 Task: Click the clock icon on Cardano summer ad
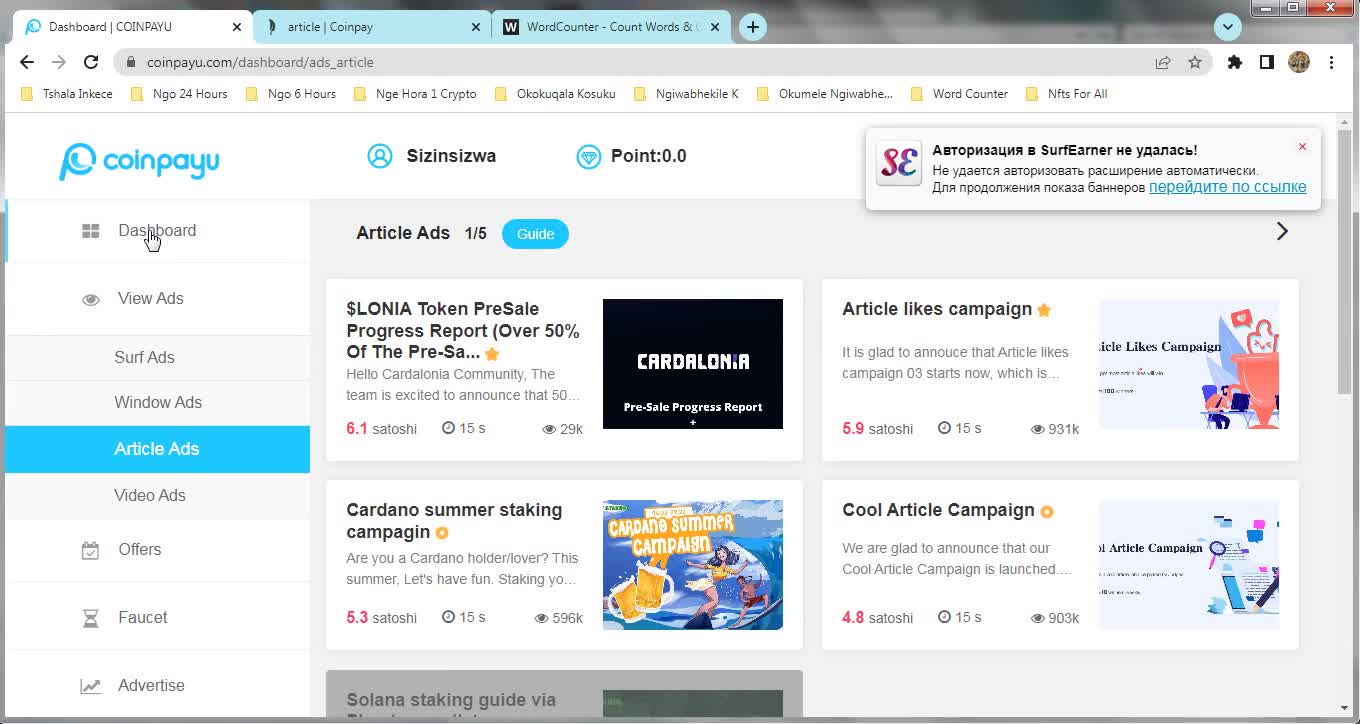tap(449, 617)
